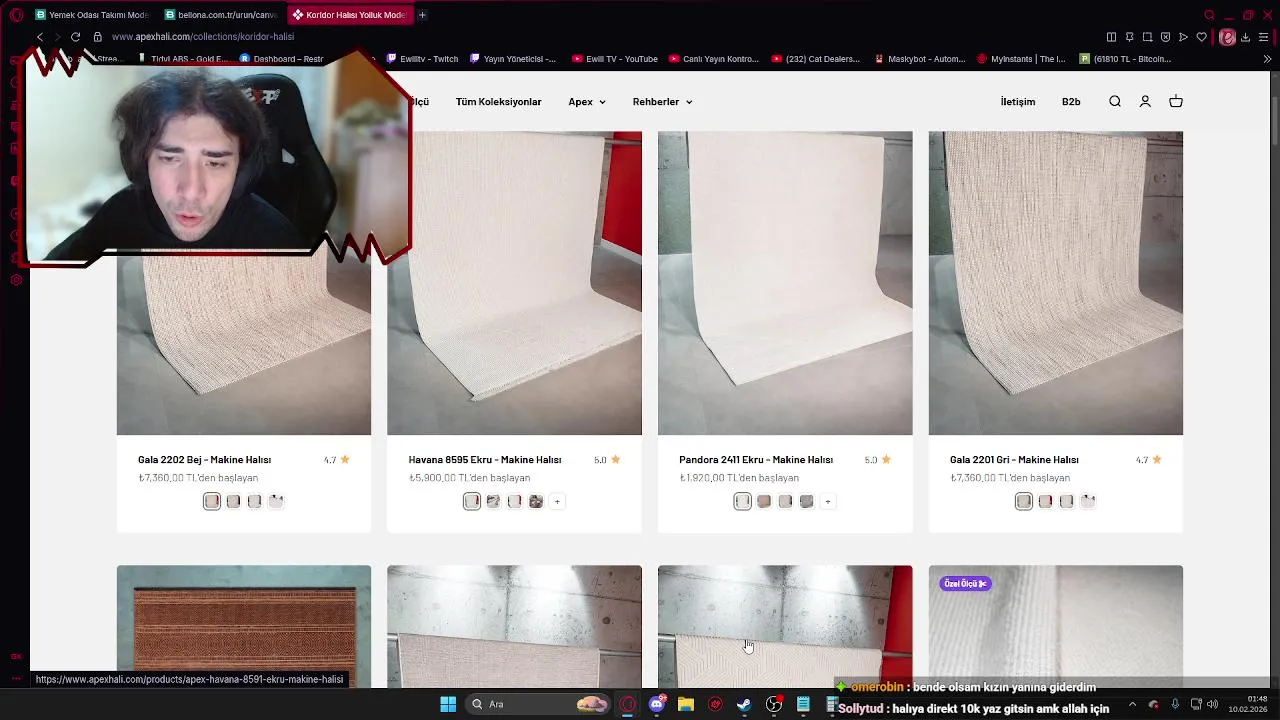Show more Pandora 2411 color variants
This screenshot has width=1280, height=720.
coord(828,501)
